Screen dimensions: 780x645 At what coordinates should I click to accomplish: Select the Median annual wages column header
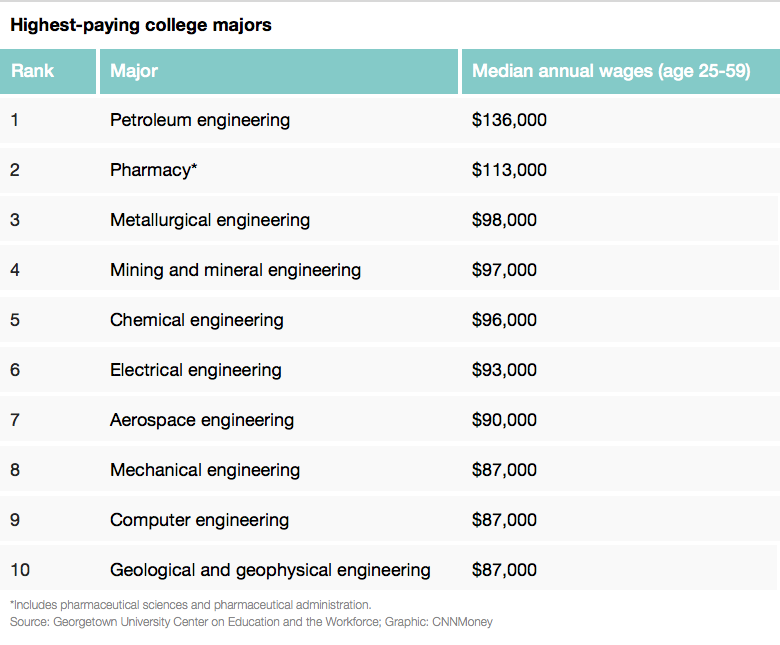610,71
